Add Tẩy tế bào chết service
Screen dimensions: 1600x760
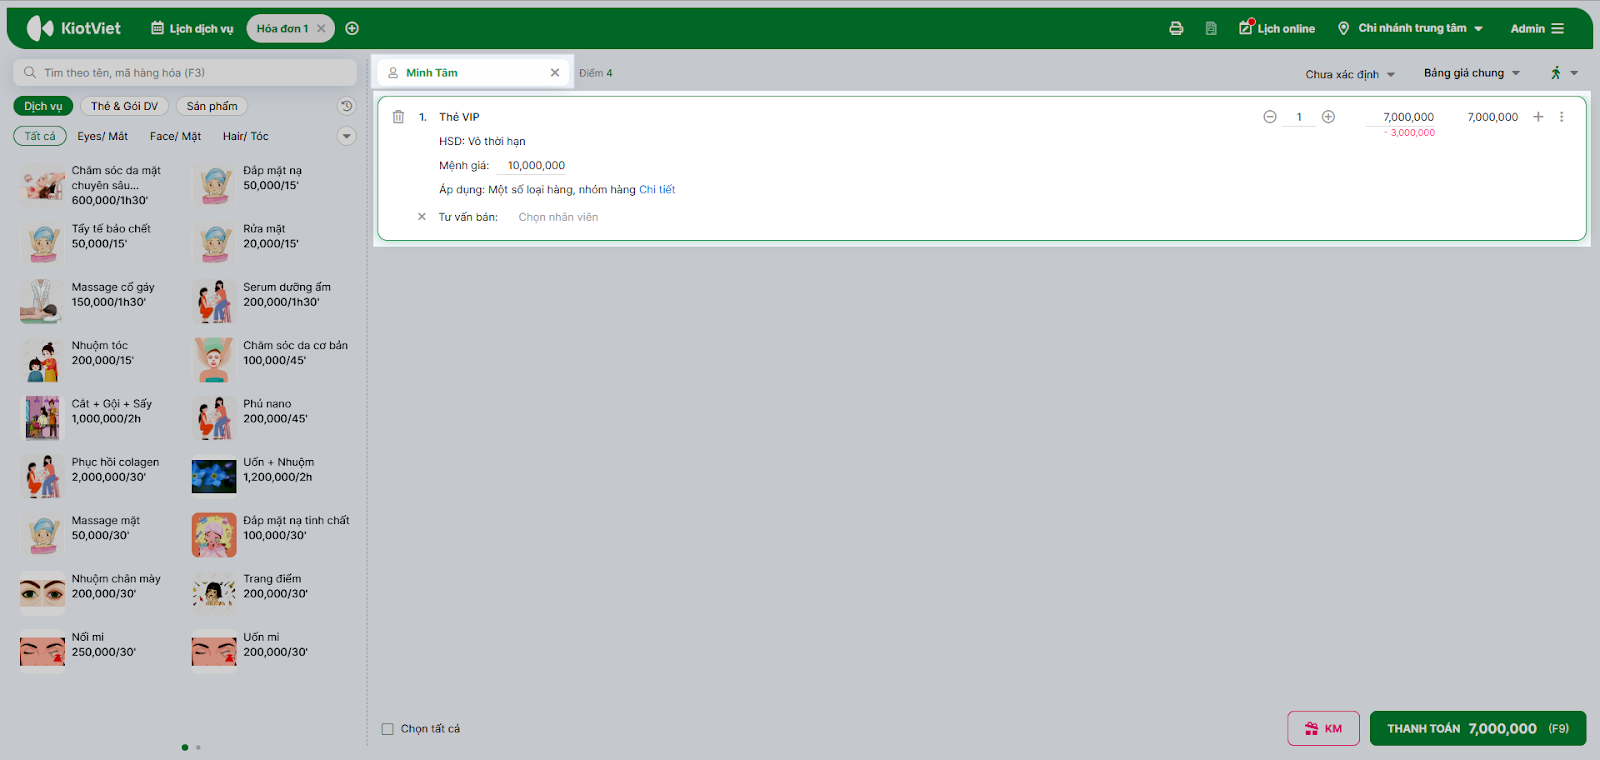(98, 244)
